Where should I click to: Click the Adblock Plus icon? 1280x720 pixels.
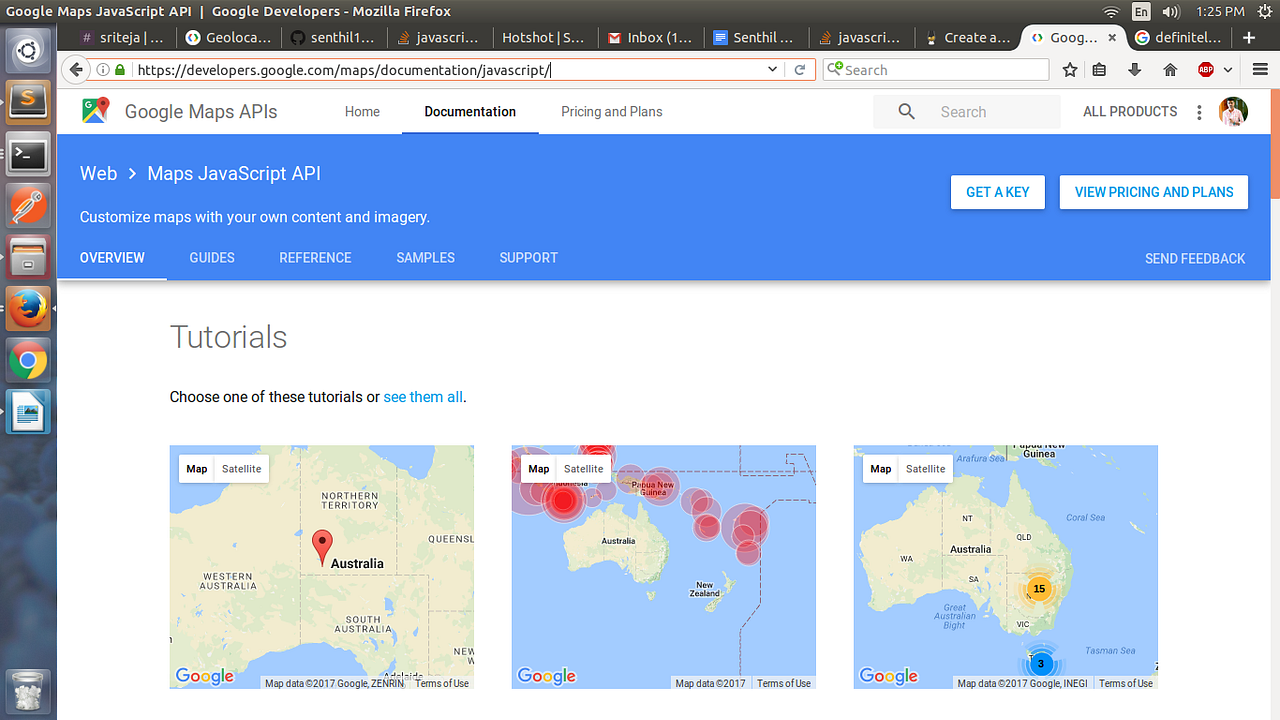1206,70
